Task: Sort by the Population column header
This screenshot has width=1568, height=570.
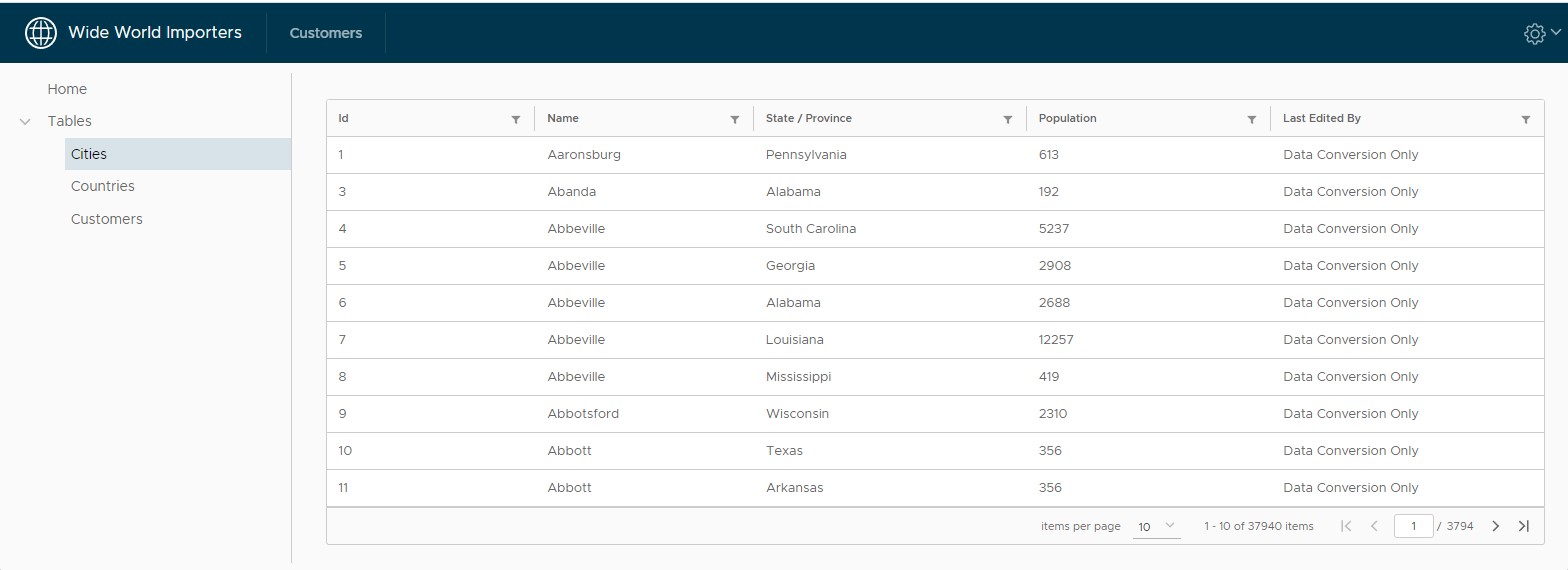Action: pyautogui.click(x=1067, y=118)
